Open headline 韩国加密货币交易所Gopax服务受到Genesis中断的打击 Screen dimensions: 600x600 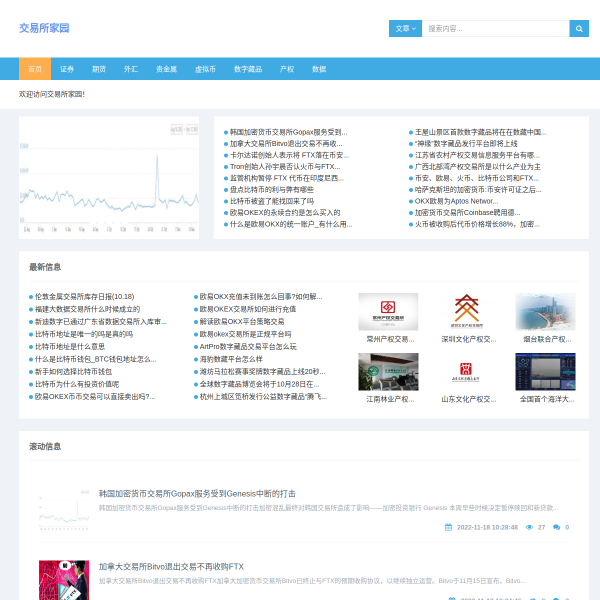197,494
